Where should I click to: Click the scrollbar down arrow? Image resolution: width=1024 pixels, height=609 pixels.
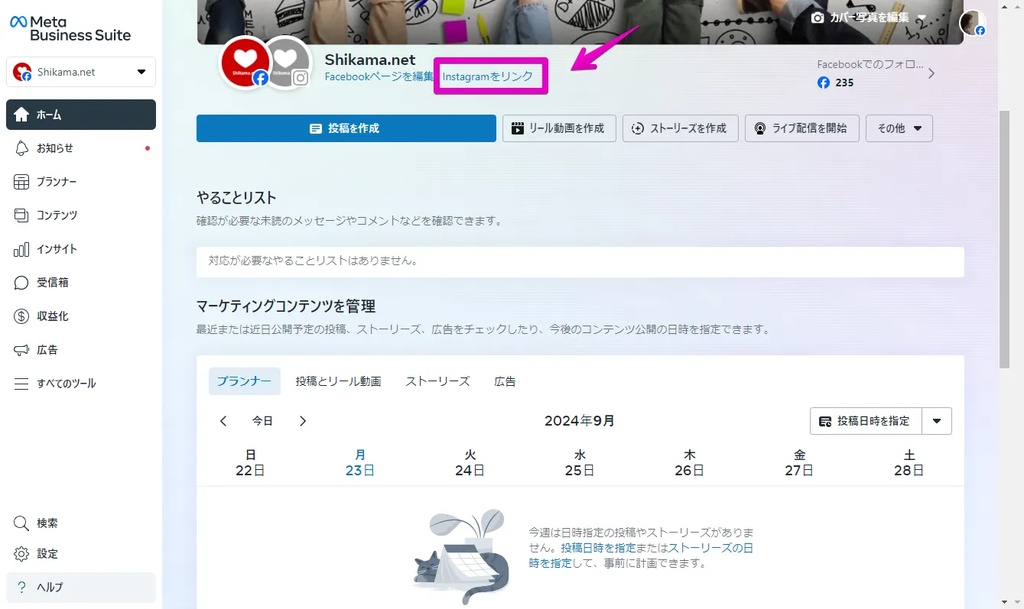pyautogui.click(x=1004, y=602)
